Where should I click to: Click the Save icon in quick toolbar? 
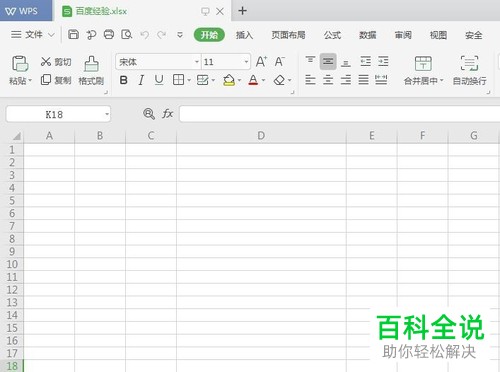click(73, 34)
